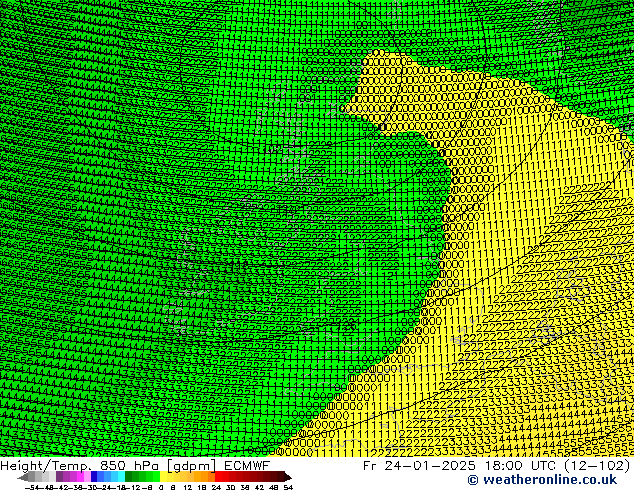Select the dark green swatch above -12

[x=129, y=477]
